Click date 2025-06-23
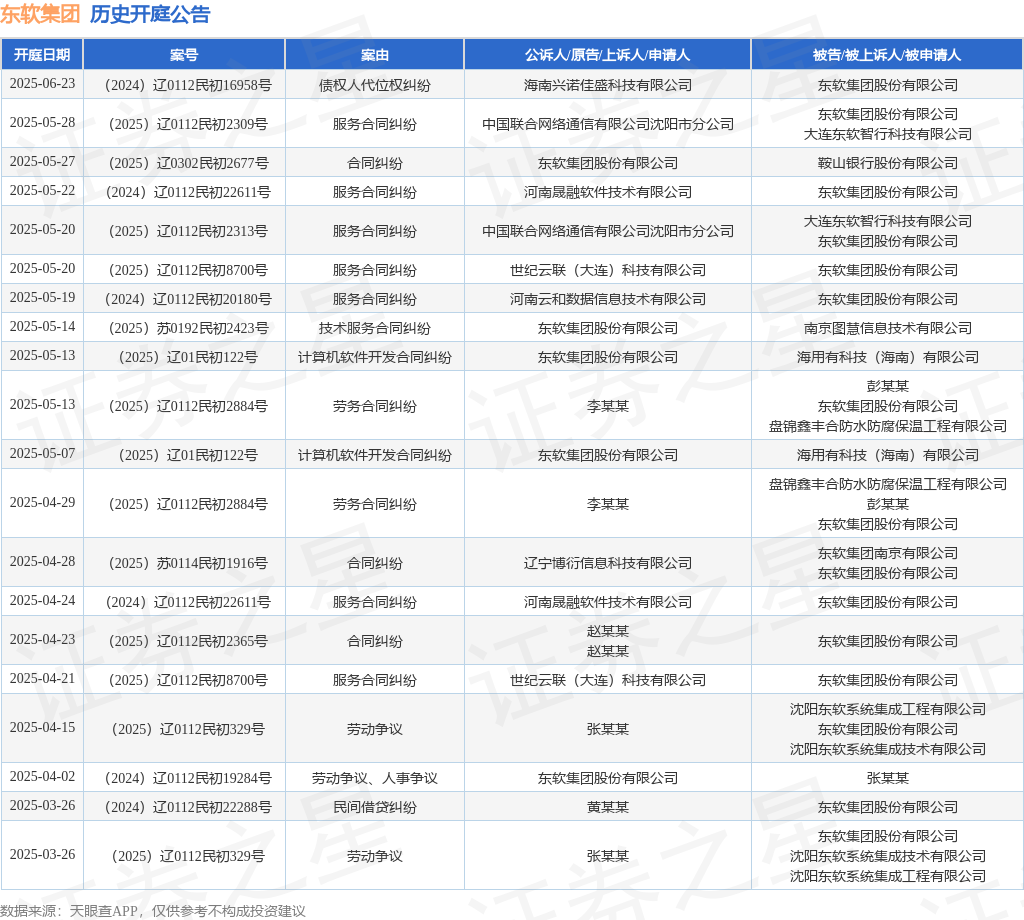Screen dimensions: 1024x920 coord(42,84)
